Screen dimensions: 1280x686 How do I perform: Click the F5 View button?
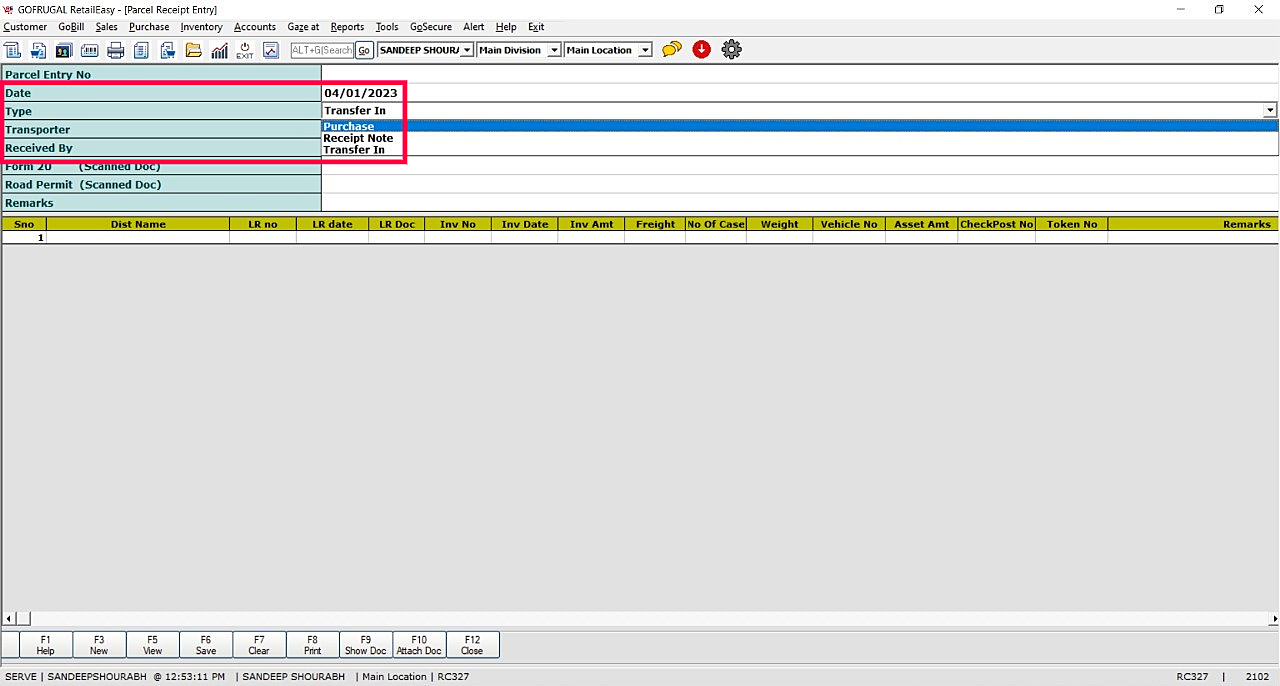152,645
